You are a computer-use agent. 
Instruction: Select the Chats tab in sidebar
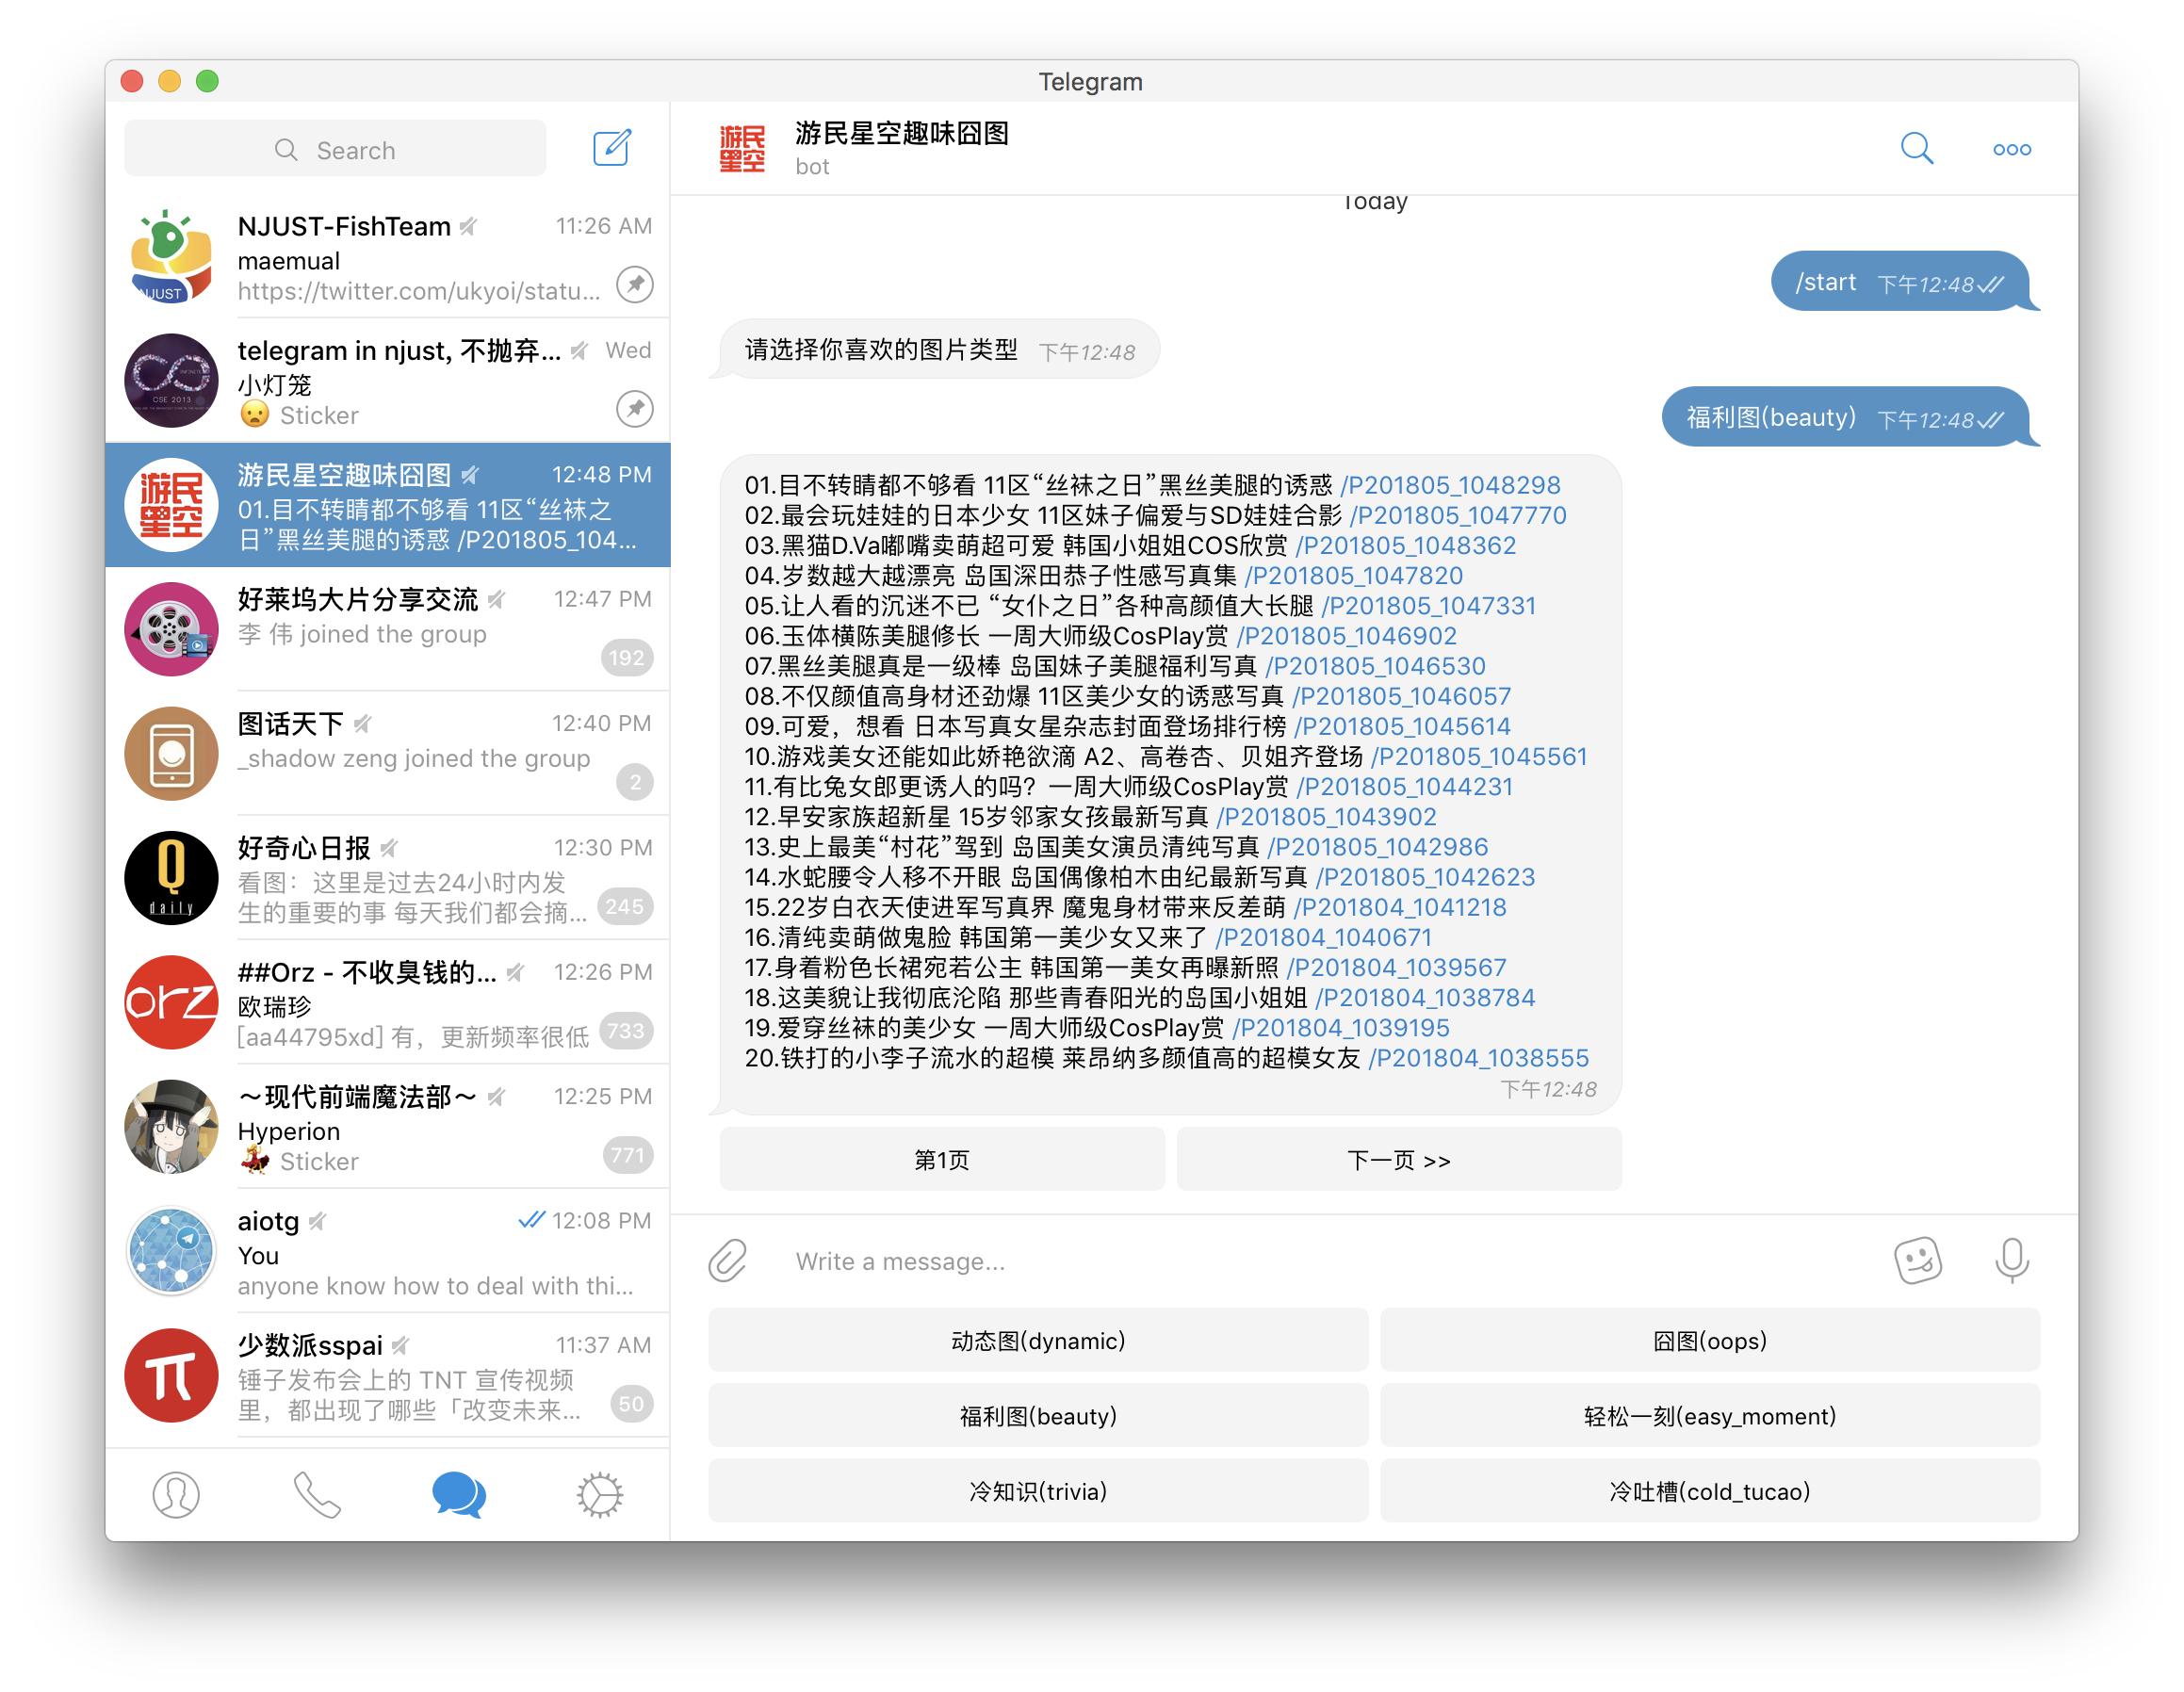[x=456, y=1491]
